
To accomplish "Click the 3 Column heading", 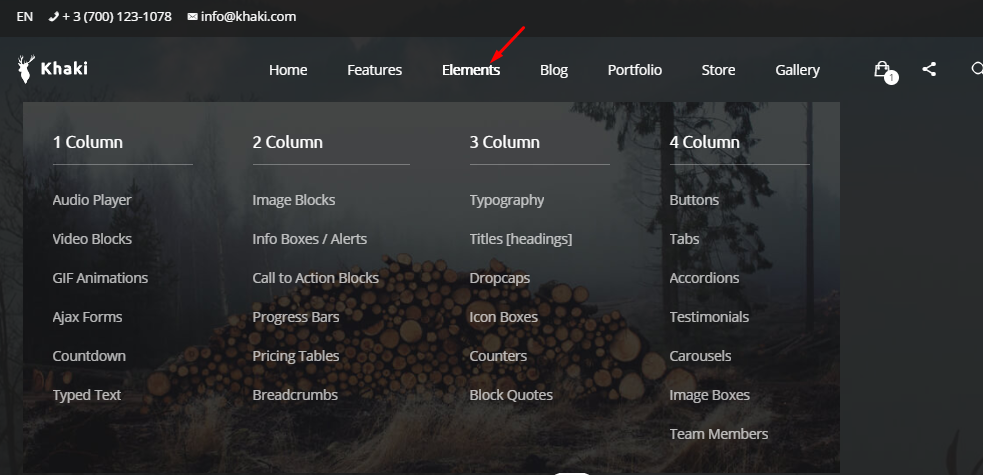I will (505, 142).
